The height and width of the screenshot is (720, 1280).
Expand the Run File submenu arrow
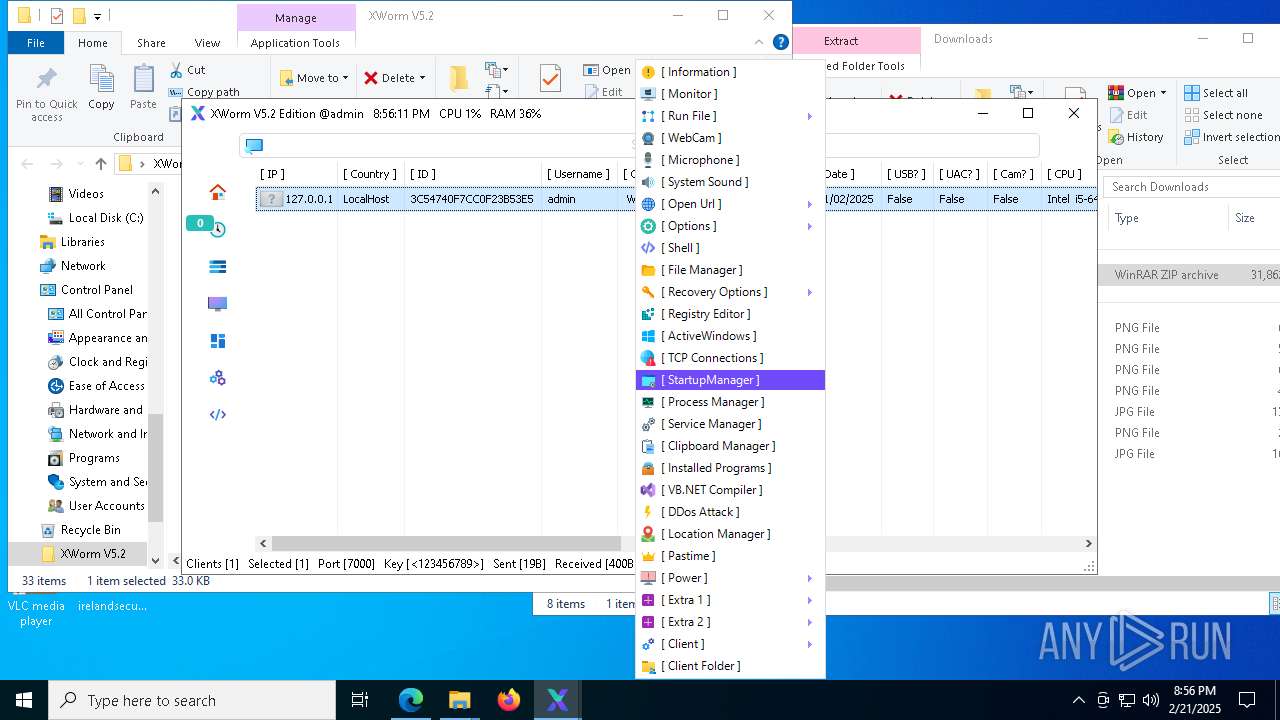(x=810, y=116)
